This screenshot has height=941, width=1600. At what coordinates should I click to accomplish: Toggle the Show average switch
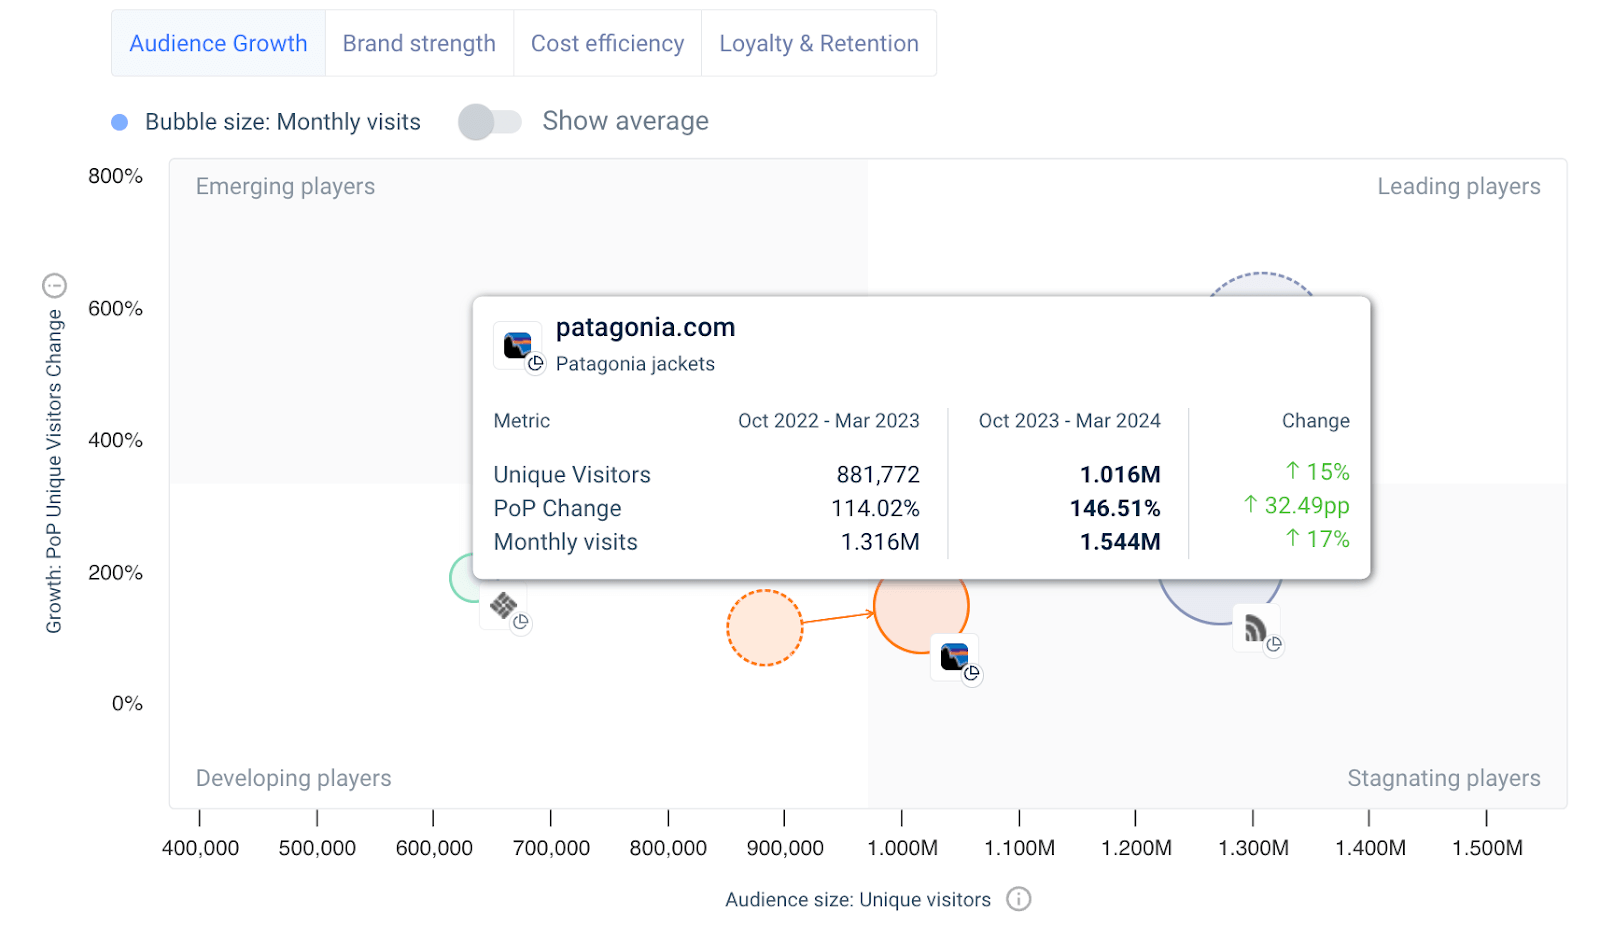(490, 122)
